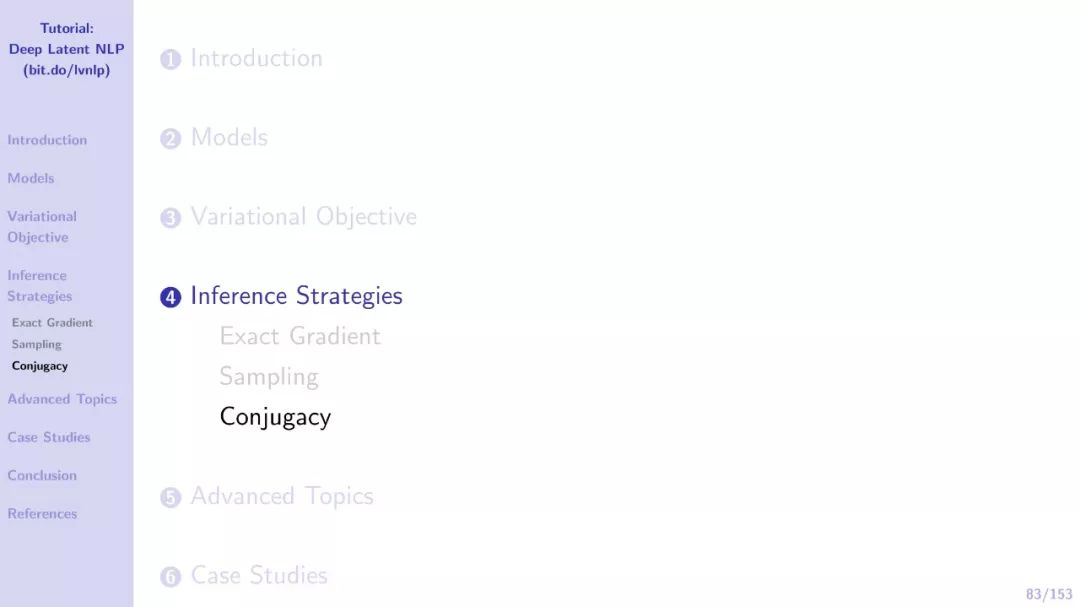This screenshot has height=607, width=1080.
Task: Click the numbered bullet 6 beside Case Studies
Action: coord(170,576)
